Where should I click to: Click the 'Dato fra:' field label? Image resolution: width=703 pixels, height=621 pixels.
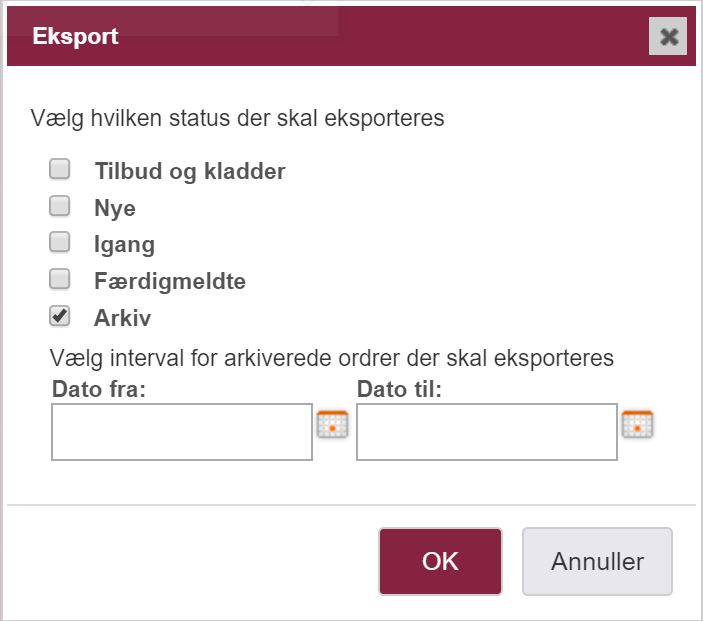[x=99, y=389]
